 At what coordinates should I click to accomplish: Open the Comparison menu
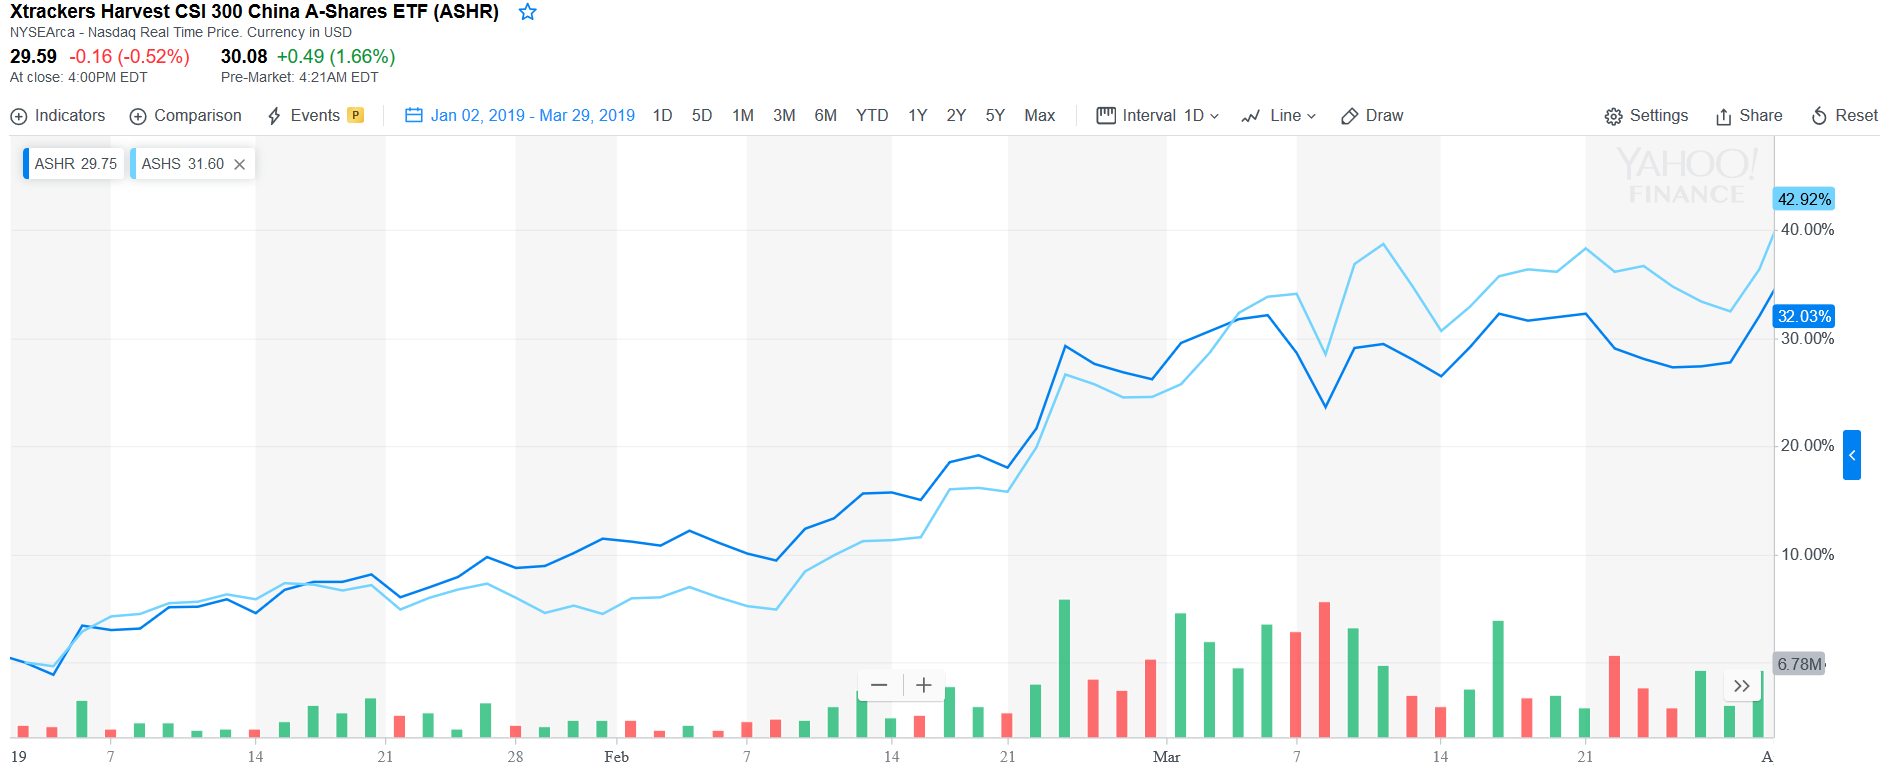click(186, 116)
